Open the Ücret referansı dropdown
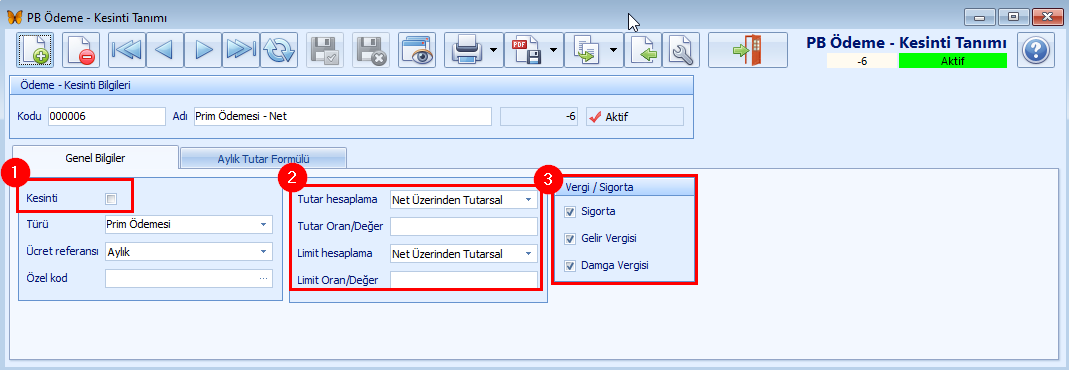The image size is (1069, 370). [x=264, y=251]
